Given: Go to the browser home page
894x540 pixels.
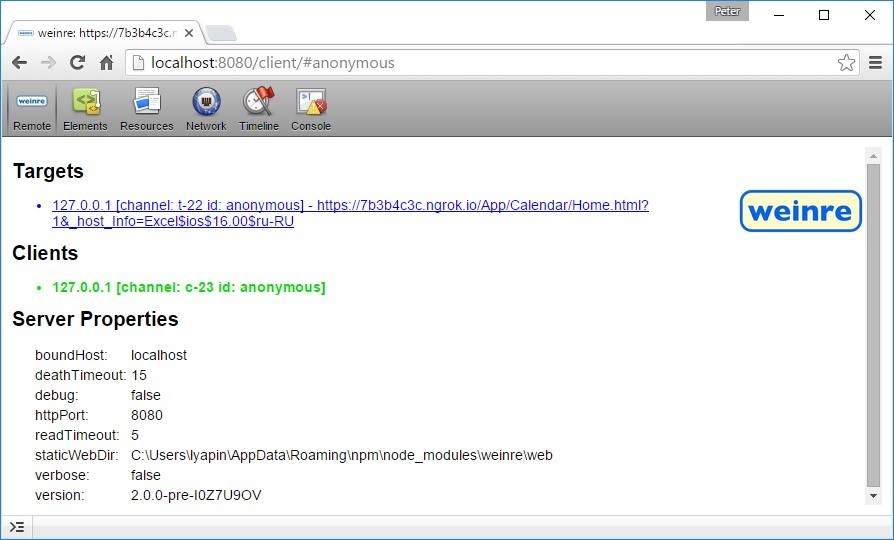Looking at the screenshot, I should (x=107, y=63).
